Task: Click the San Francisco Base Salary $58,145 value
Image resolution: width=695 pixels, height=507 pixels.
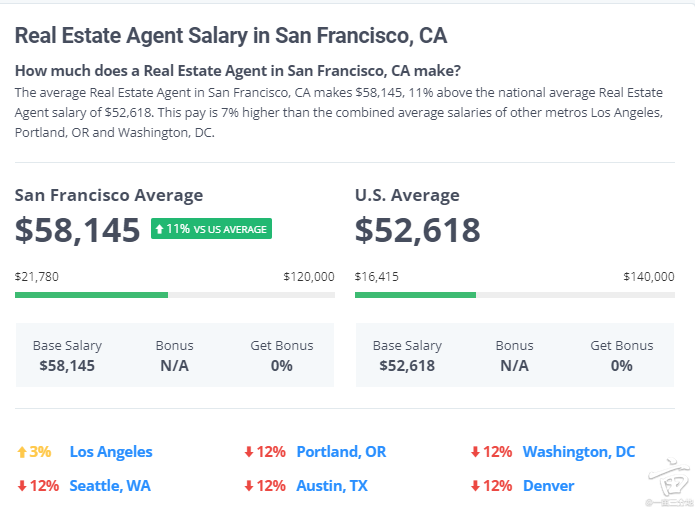Action: 67,366
